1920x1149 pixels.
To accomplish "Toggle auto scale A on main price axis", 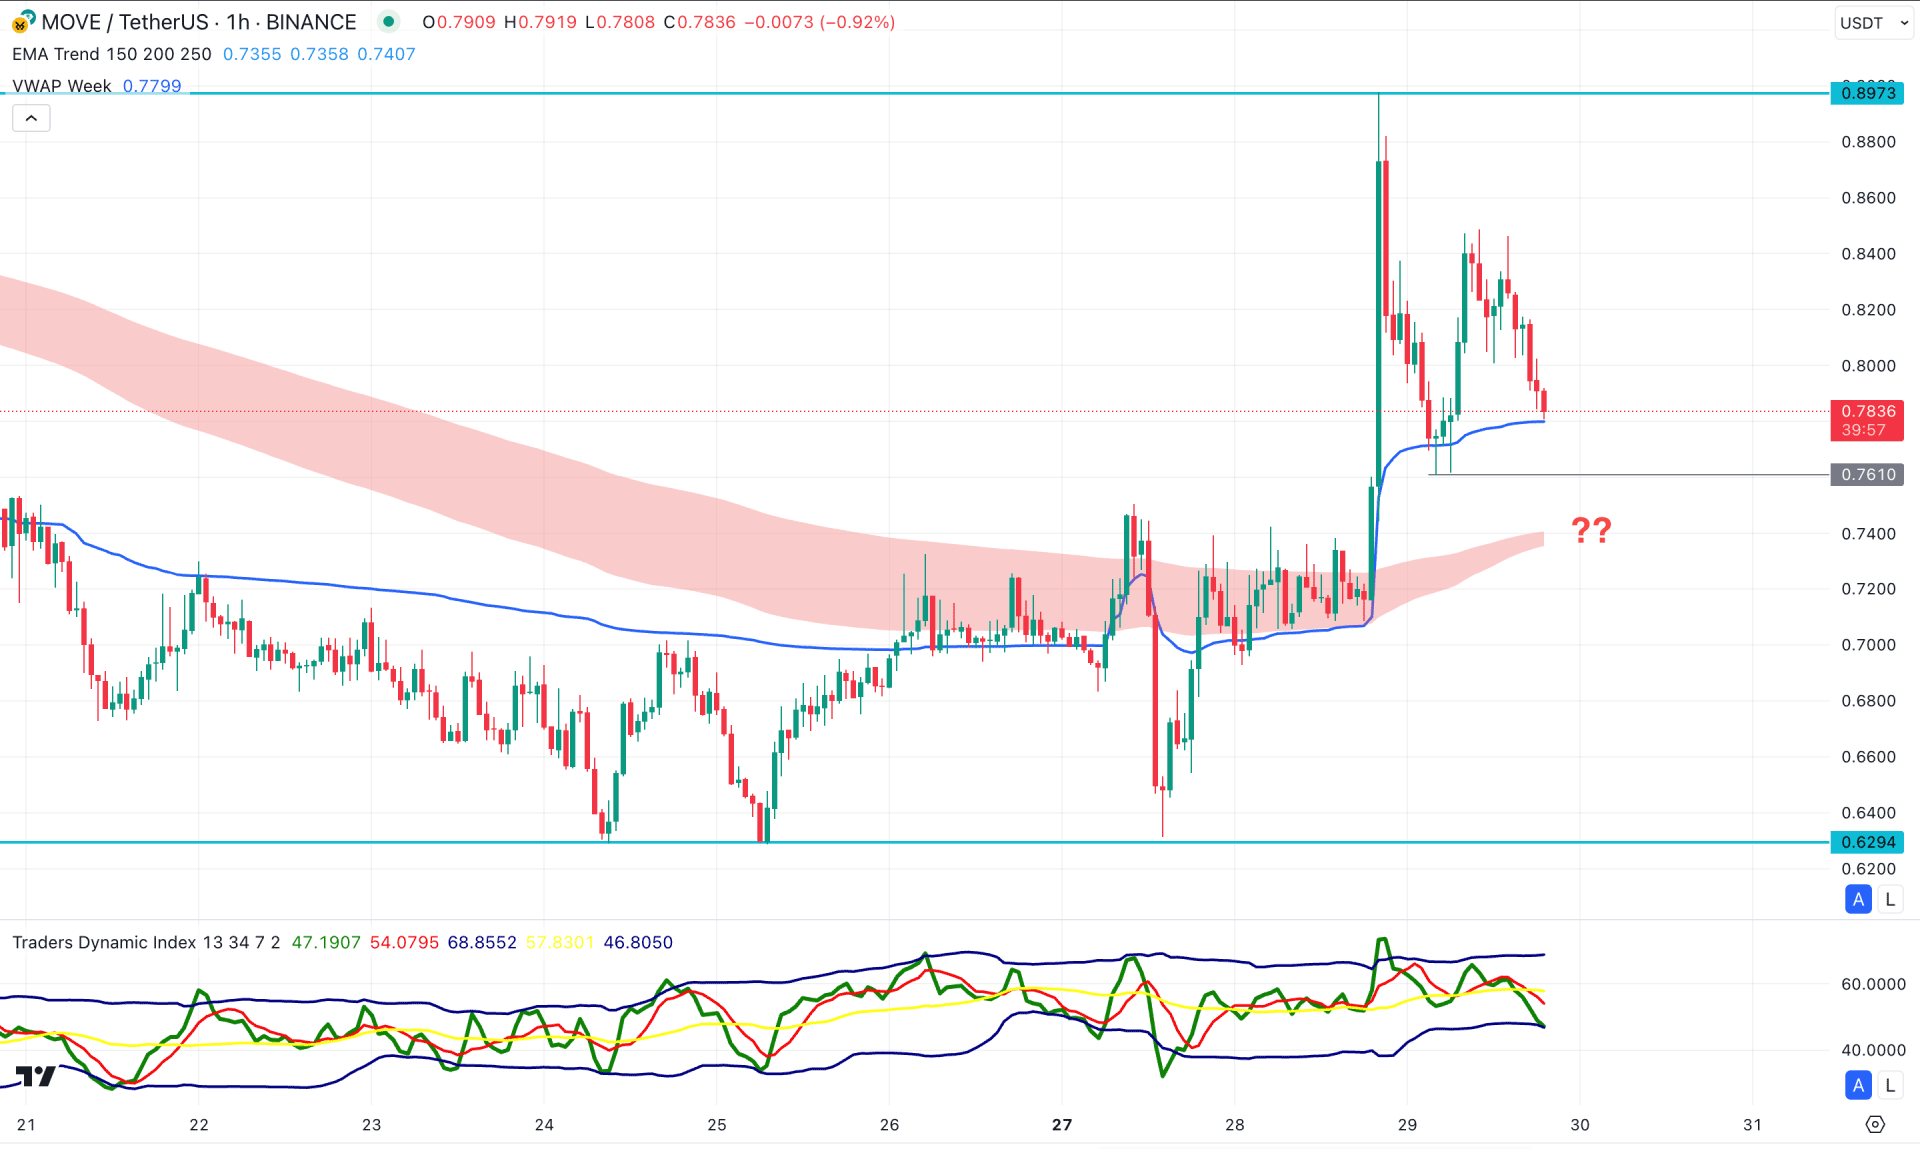I will (1858, 899).
